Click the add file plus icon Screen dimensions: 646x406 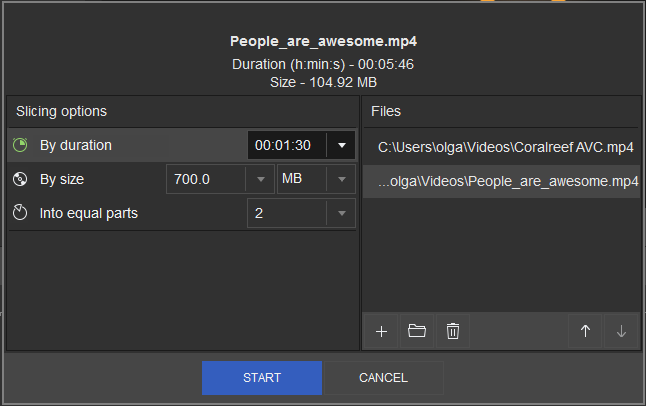tap(381, 331)
